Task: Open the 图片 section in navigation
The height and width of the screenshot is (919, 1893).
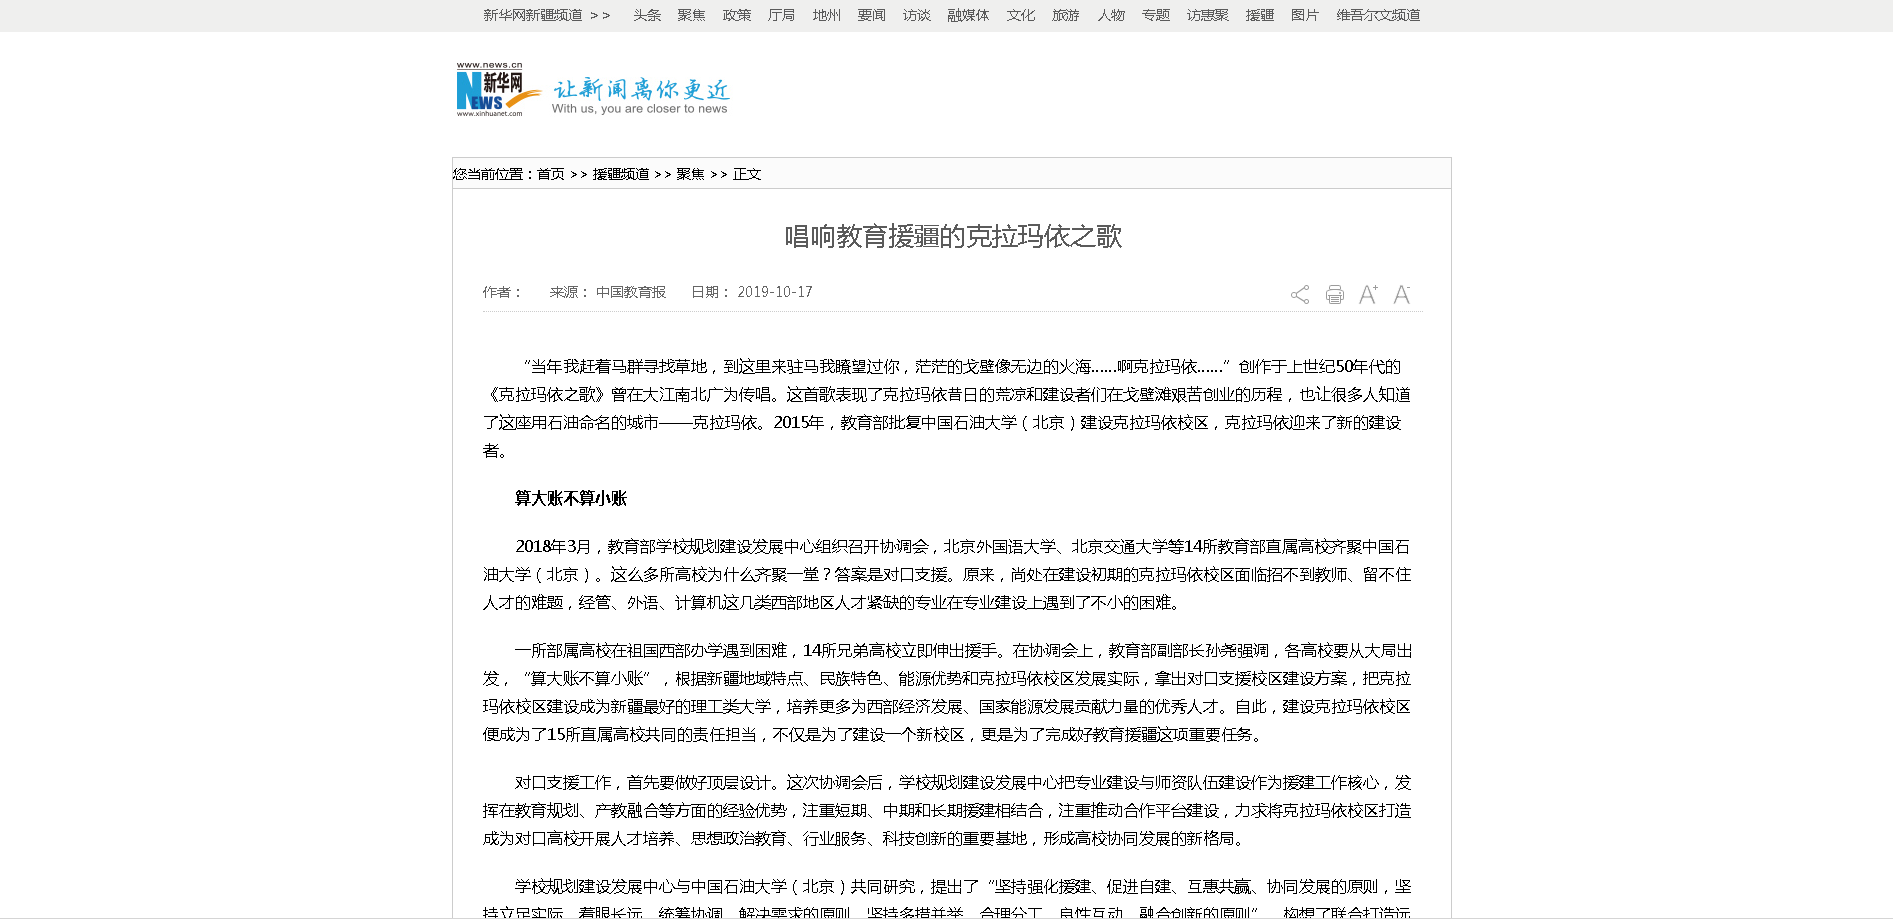Action: click(1305, 15)
